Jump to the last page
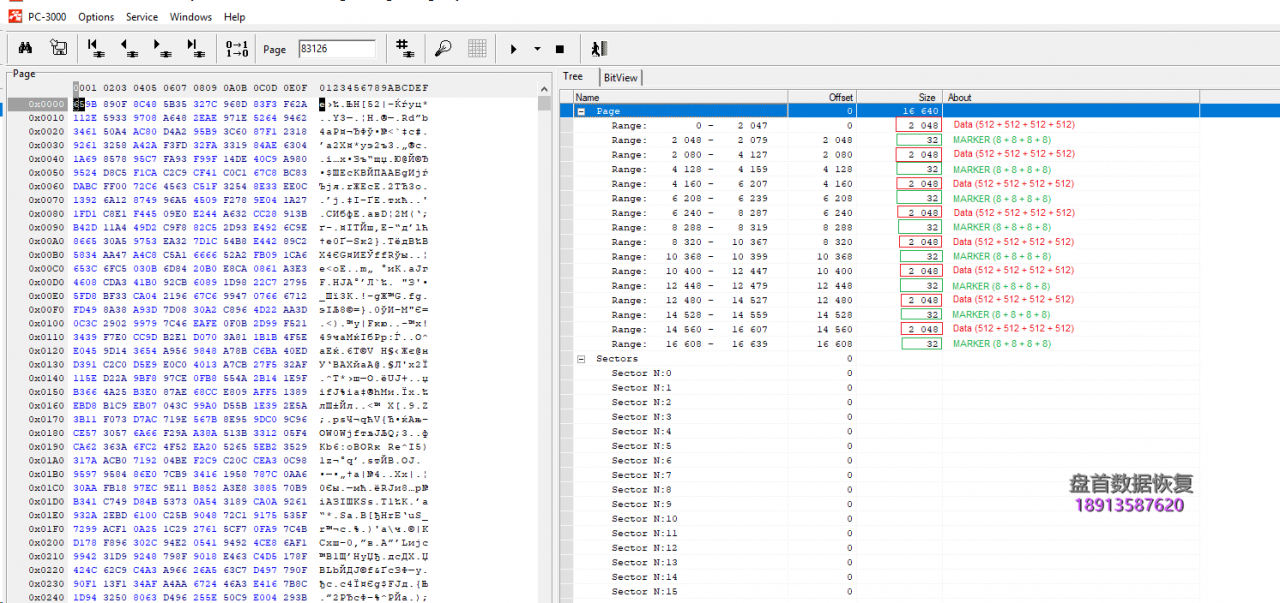The image size is (1280, 603). point(194,48)
